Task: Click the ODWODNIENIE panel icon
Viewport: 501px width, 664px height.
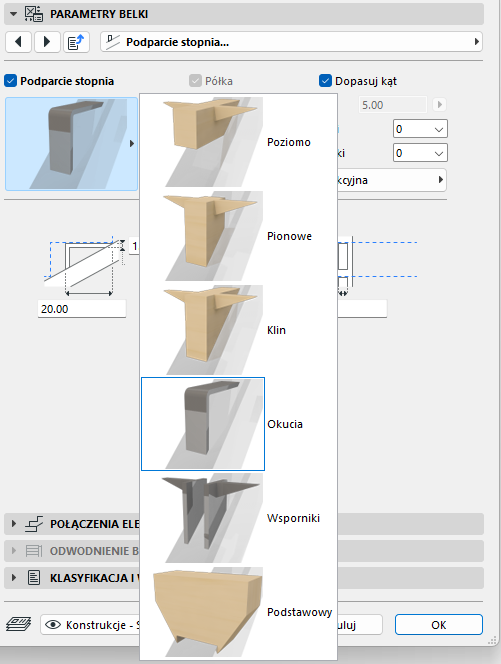Action: (34, 551)
